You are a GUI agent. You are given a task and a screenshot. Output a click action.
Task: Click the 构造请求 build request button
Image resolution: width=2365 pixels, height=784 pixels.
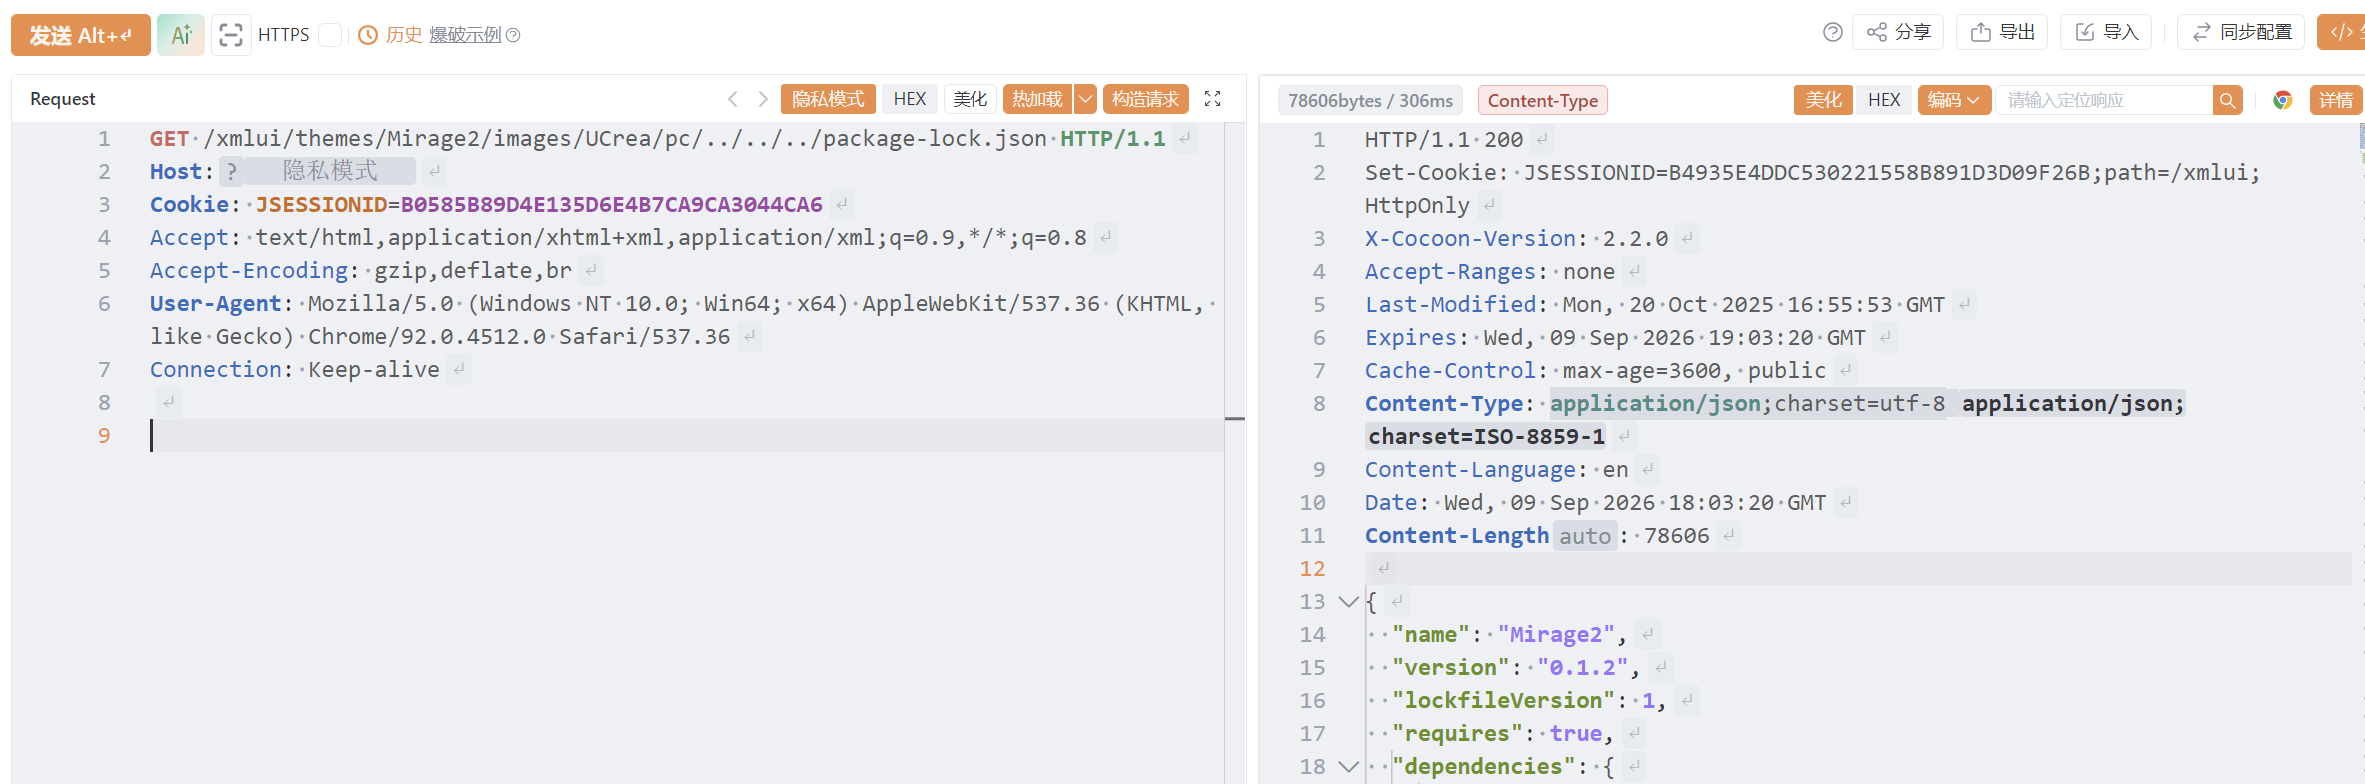click(1146, 99)
